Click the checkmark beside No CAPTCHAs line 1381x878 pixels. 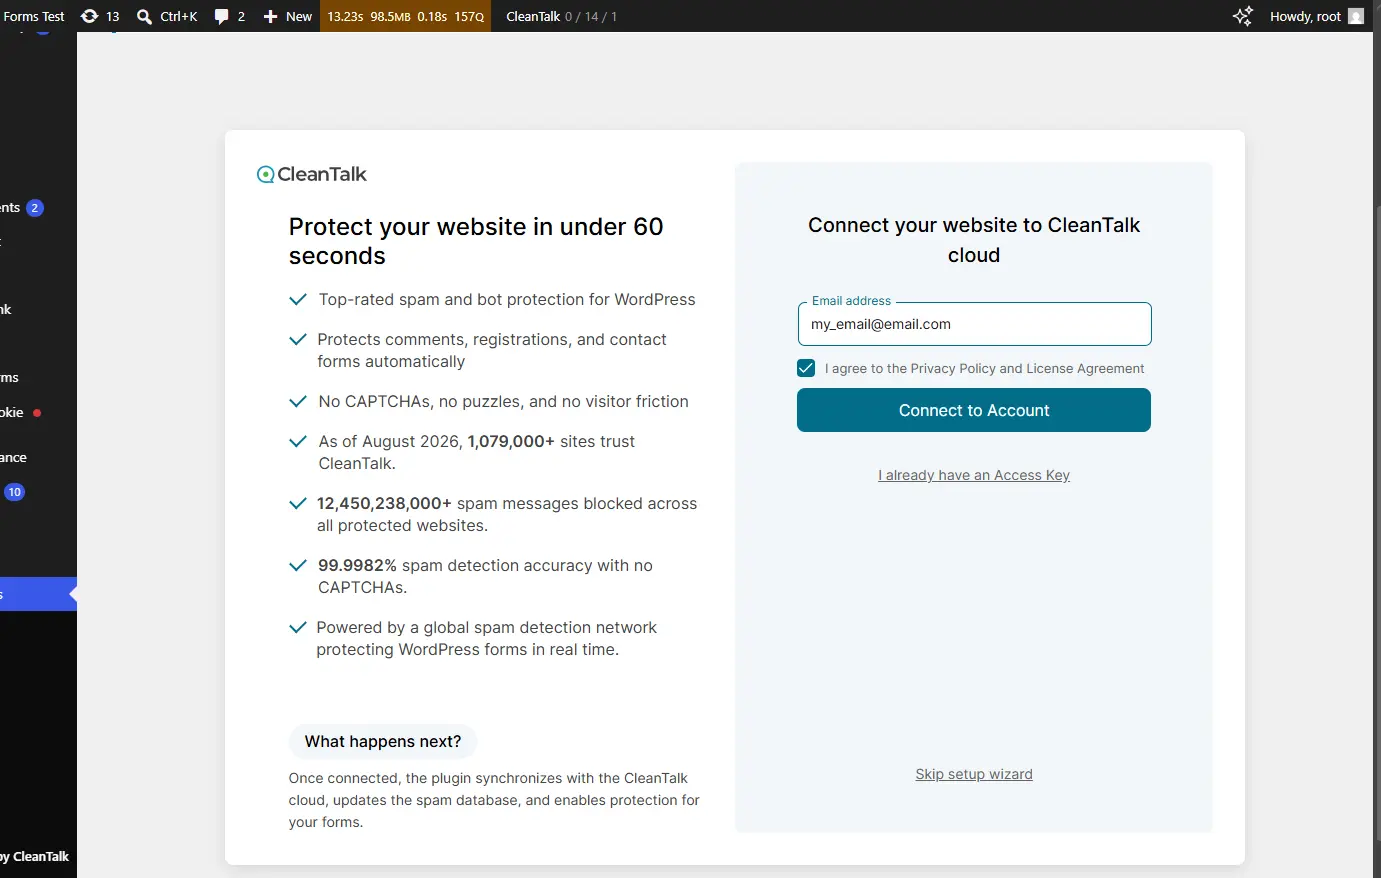click(x=298, y=401)
